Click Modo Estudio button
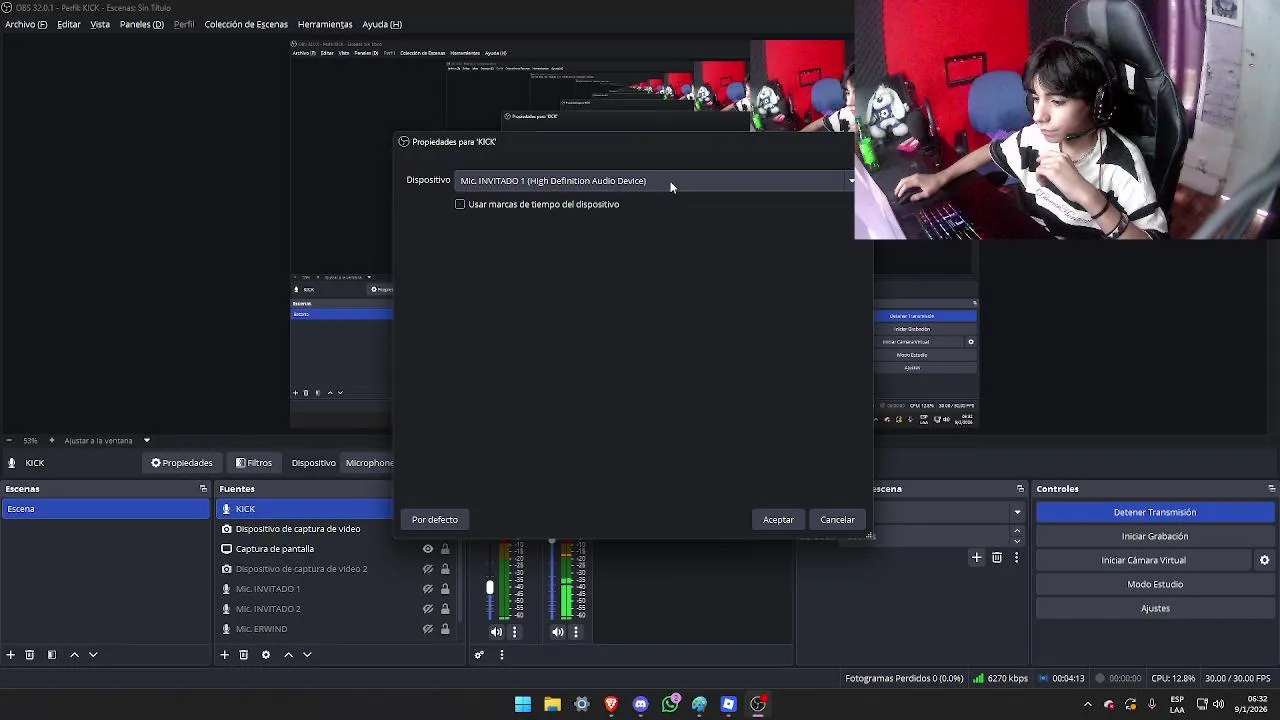 [x=1155, y=584]
